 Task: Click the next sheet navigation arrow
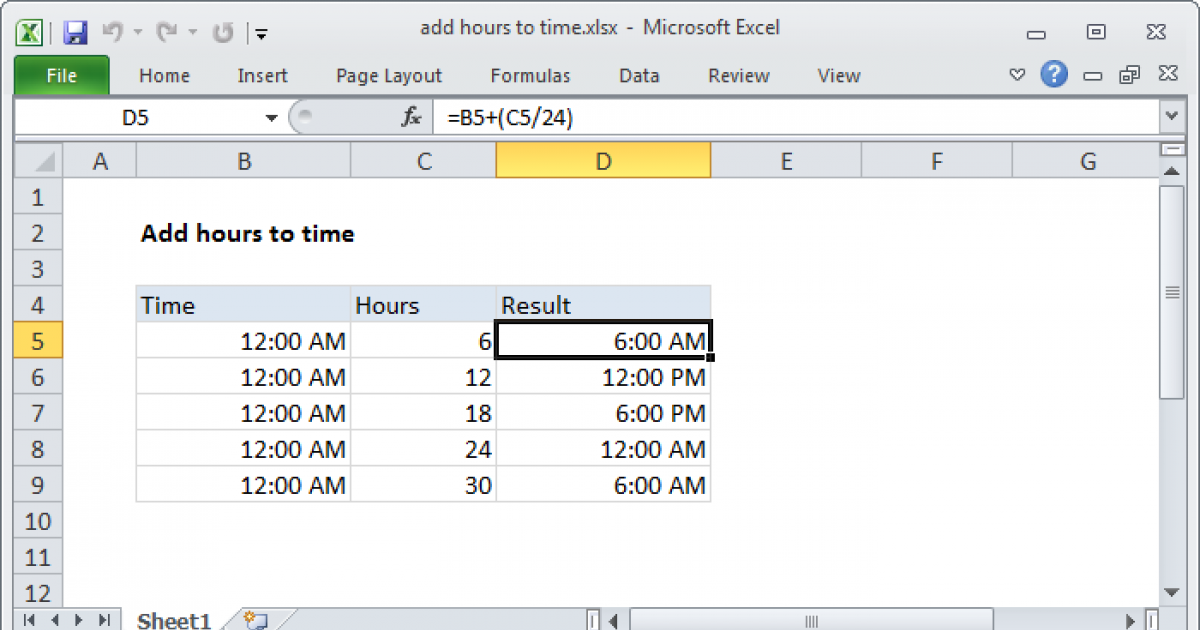pos(77,620)
